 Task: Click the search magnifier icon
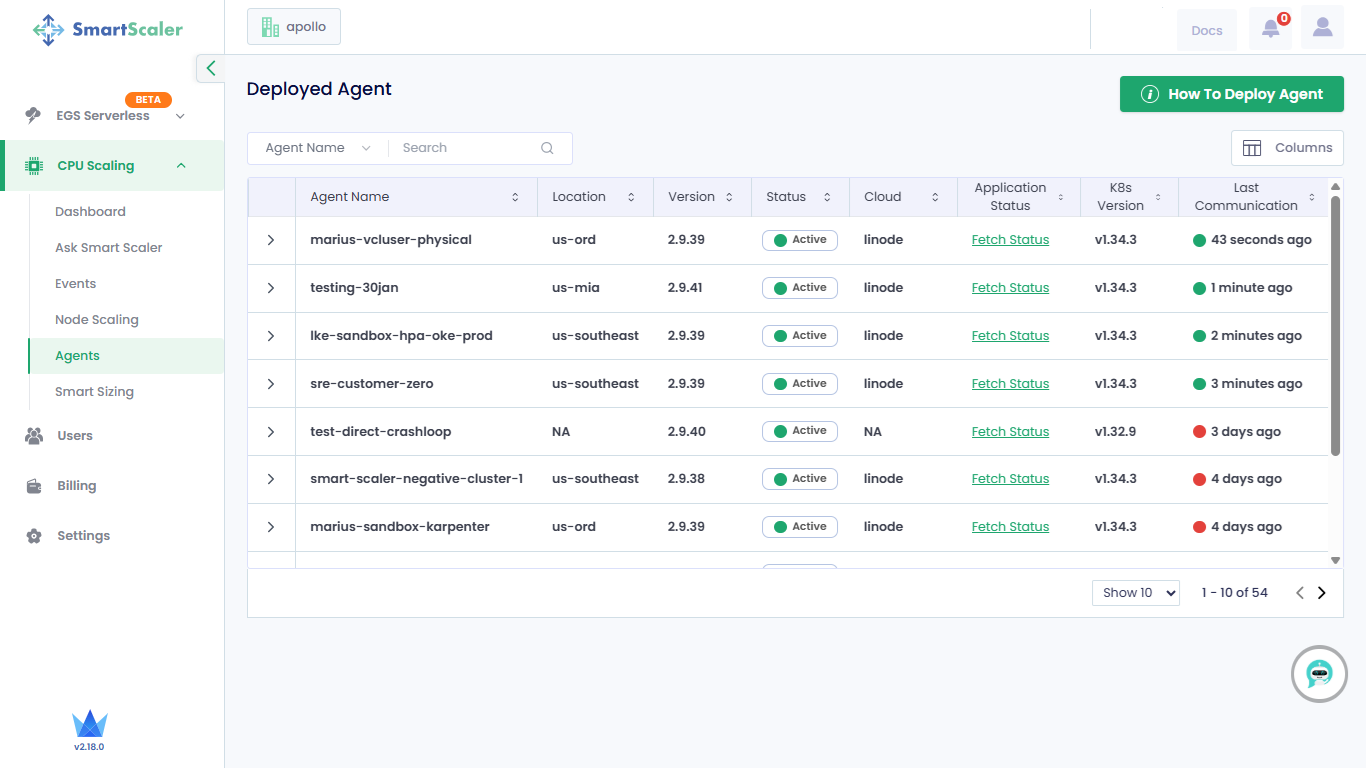pyautogui.click(x=547, y=148)
